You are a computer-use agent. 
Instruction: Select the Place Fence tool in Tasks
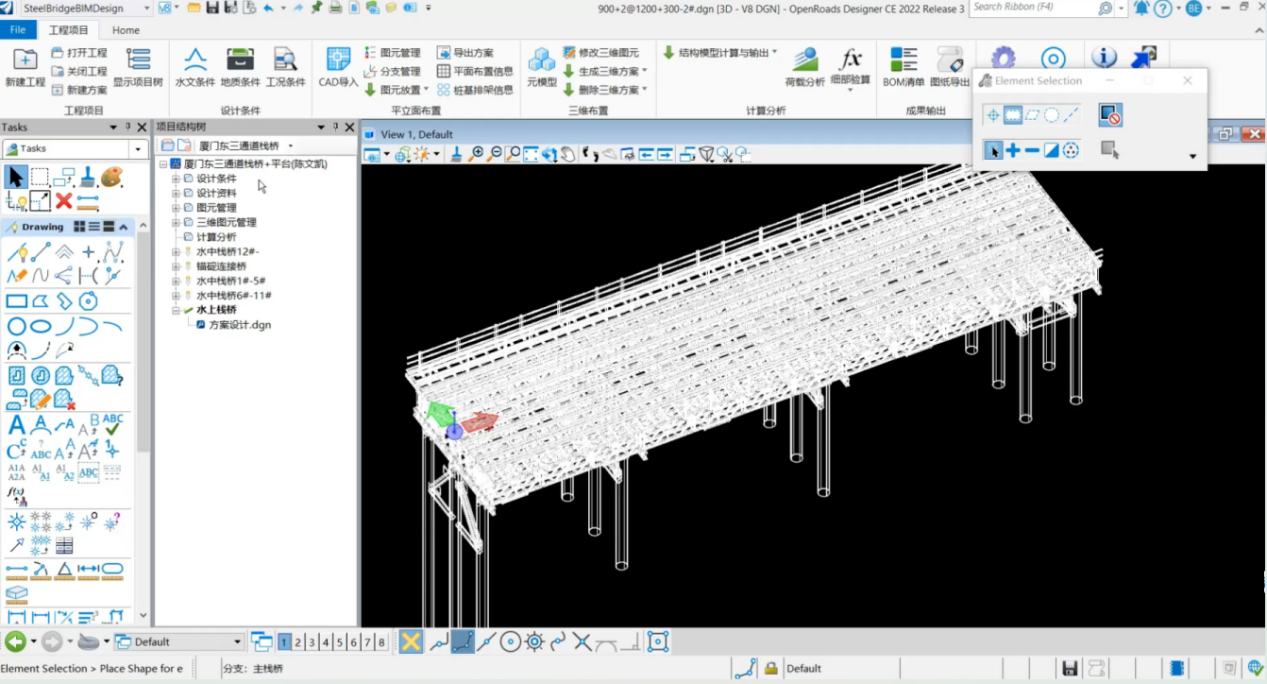pos(40,178)
